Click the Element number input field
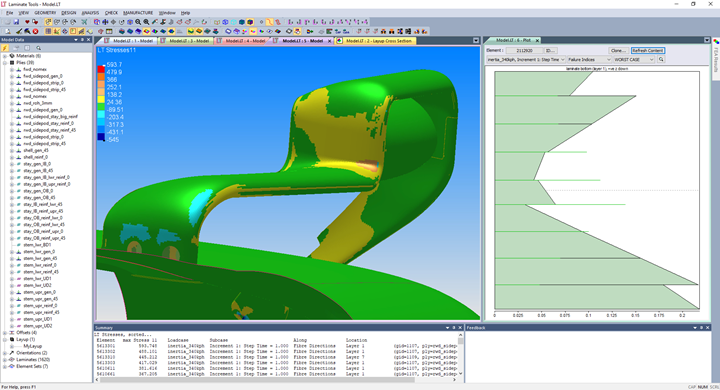 [525, 51]
